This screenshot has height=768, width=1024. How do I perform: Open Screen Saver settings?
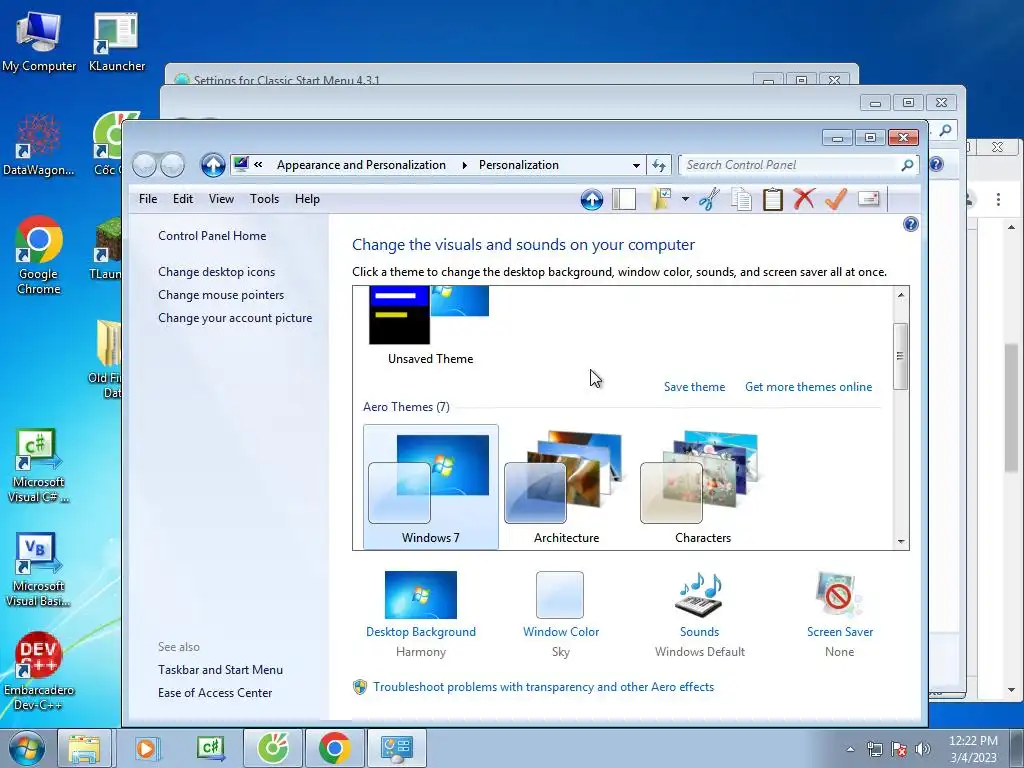click(x=840, y=614)
